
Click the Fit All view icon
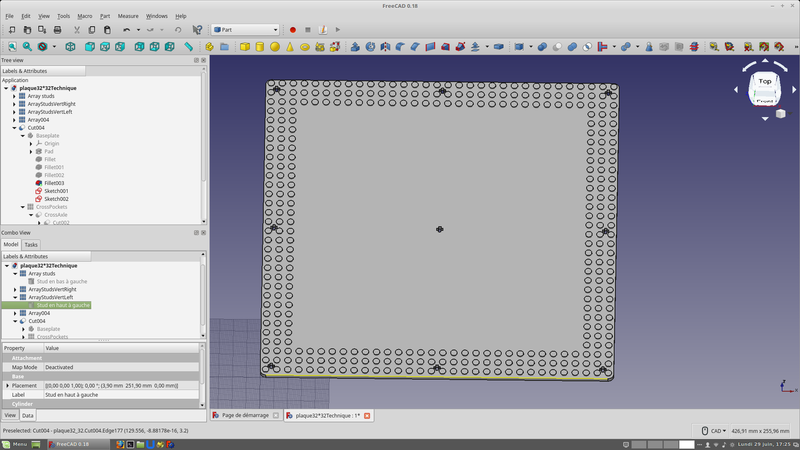(12, 47)
